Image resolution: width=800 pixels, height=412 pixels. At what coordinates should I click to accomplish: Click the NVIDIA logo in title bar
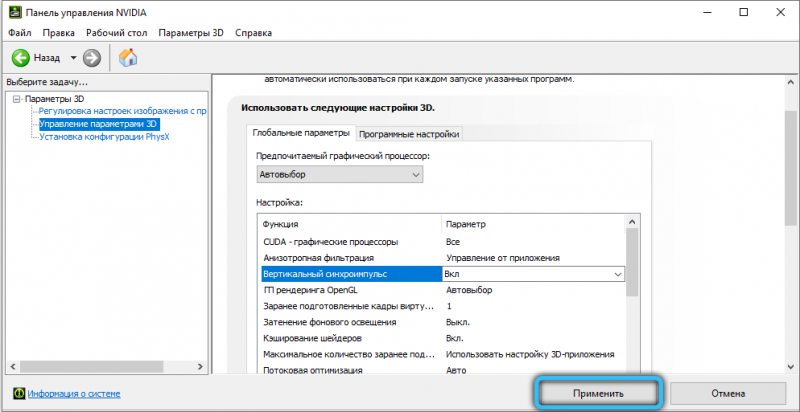(x=15, y=12)
